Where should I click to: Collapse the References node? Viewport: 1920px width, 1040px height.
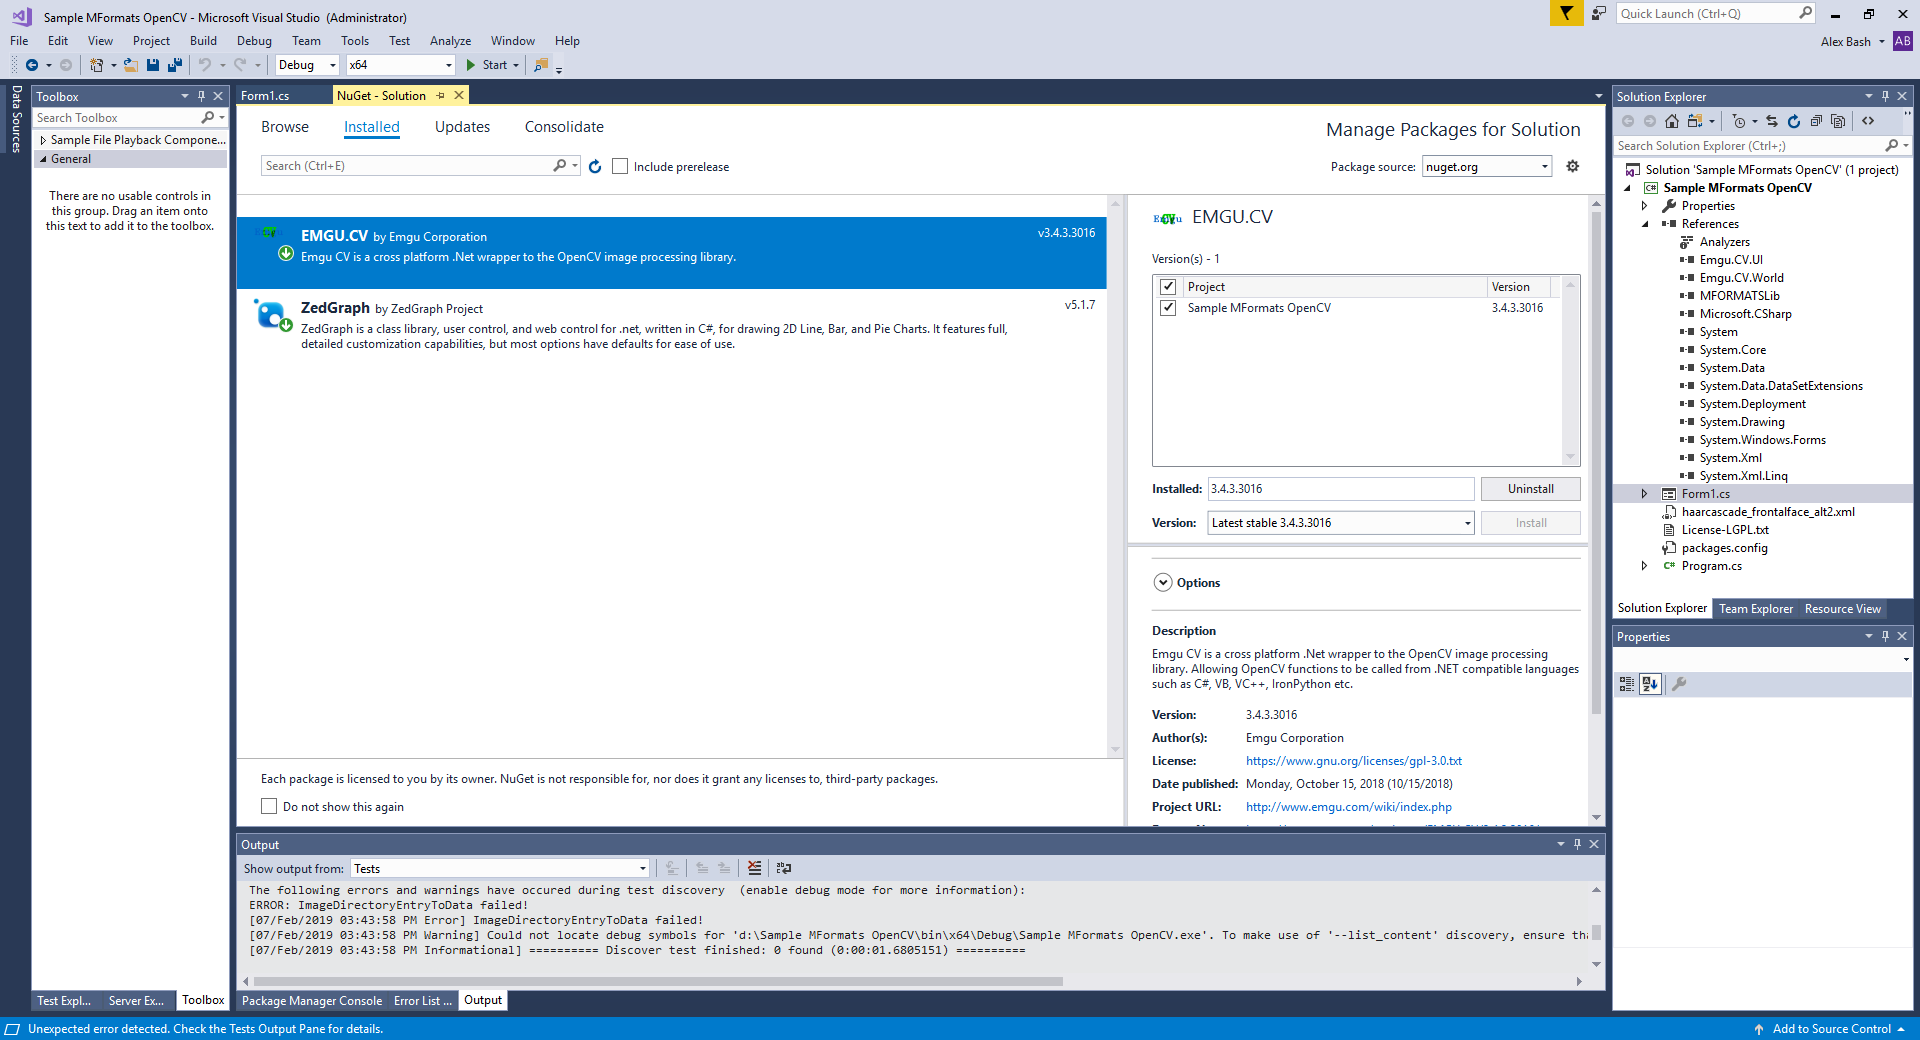coord(1645,224)
